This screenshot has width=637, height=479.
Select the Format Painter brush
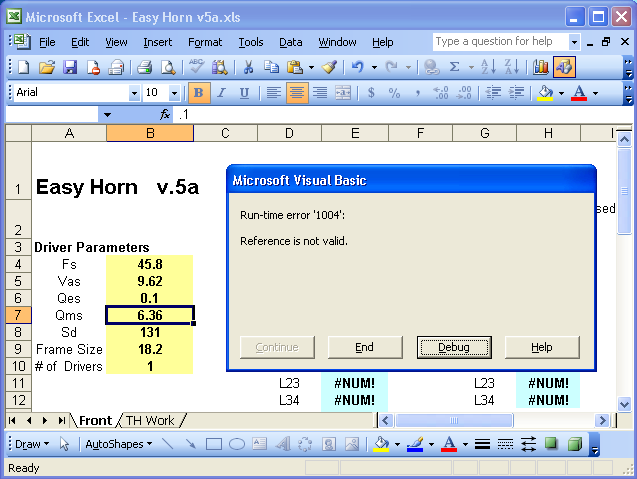329,67
